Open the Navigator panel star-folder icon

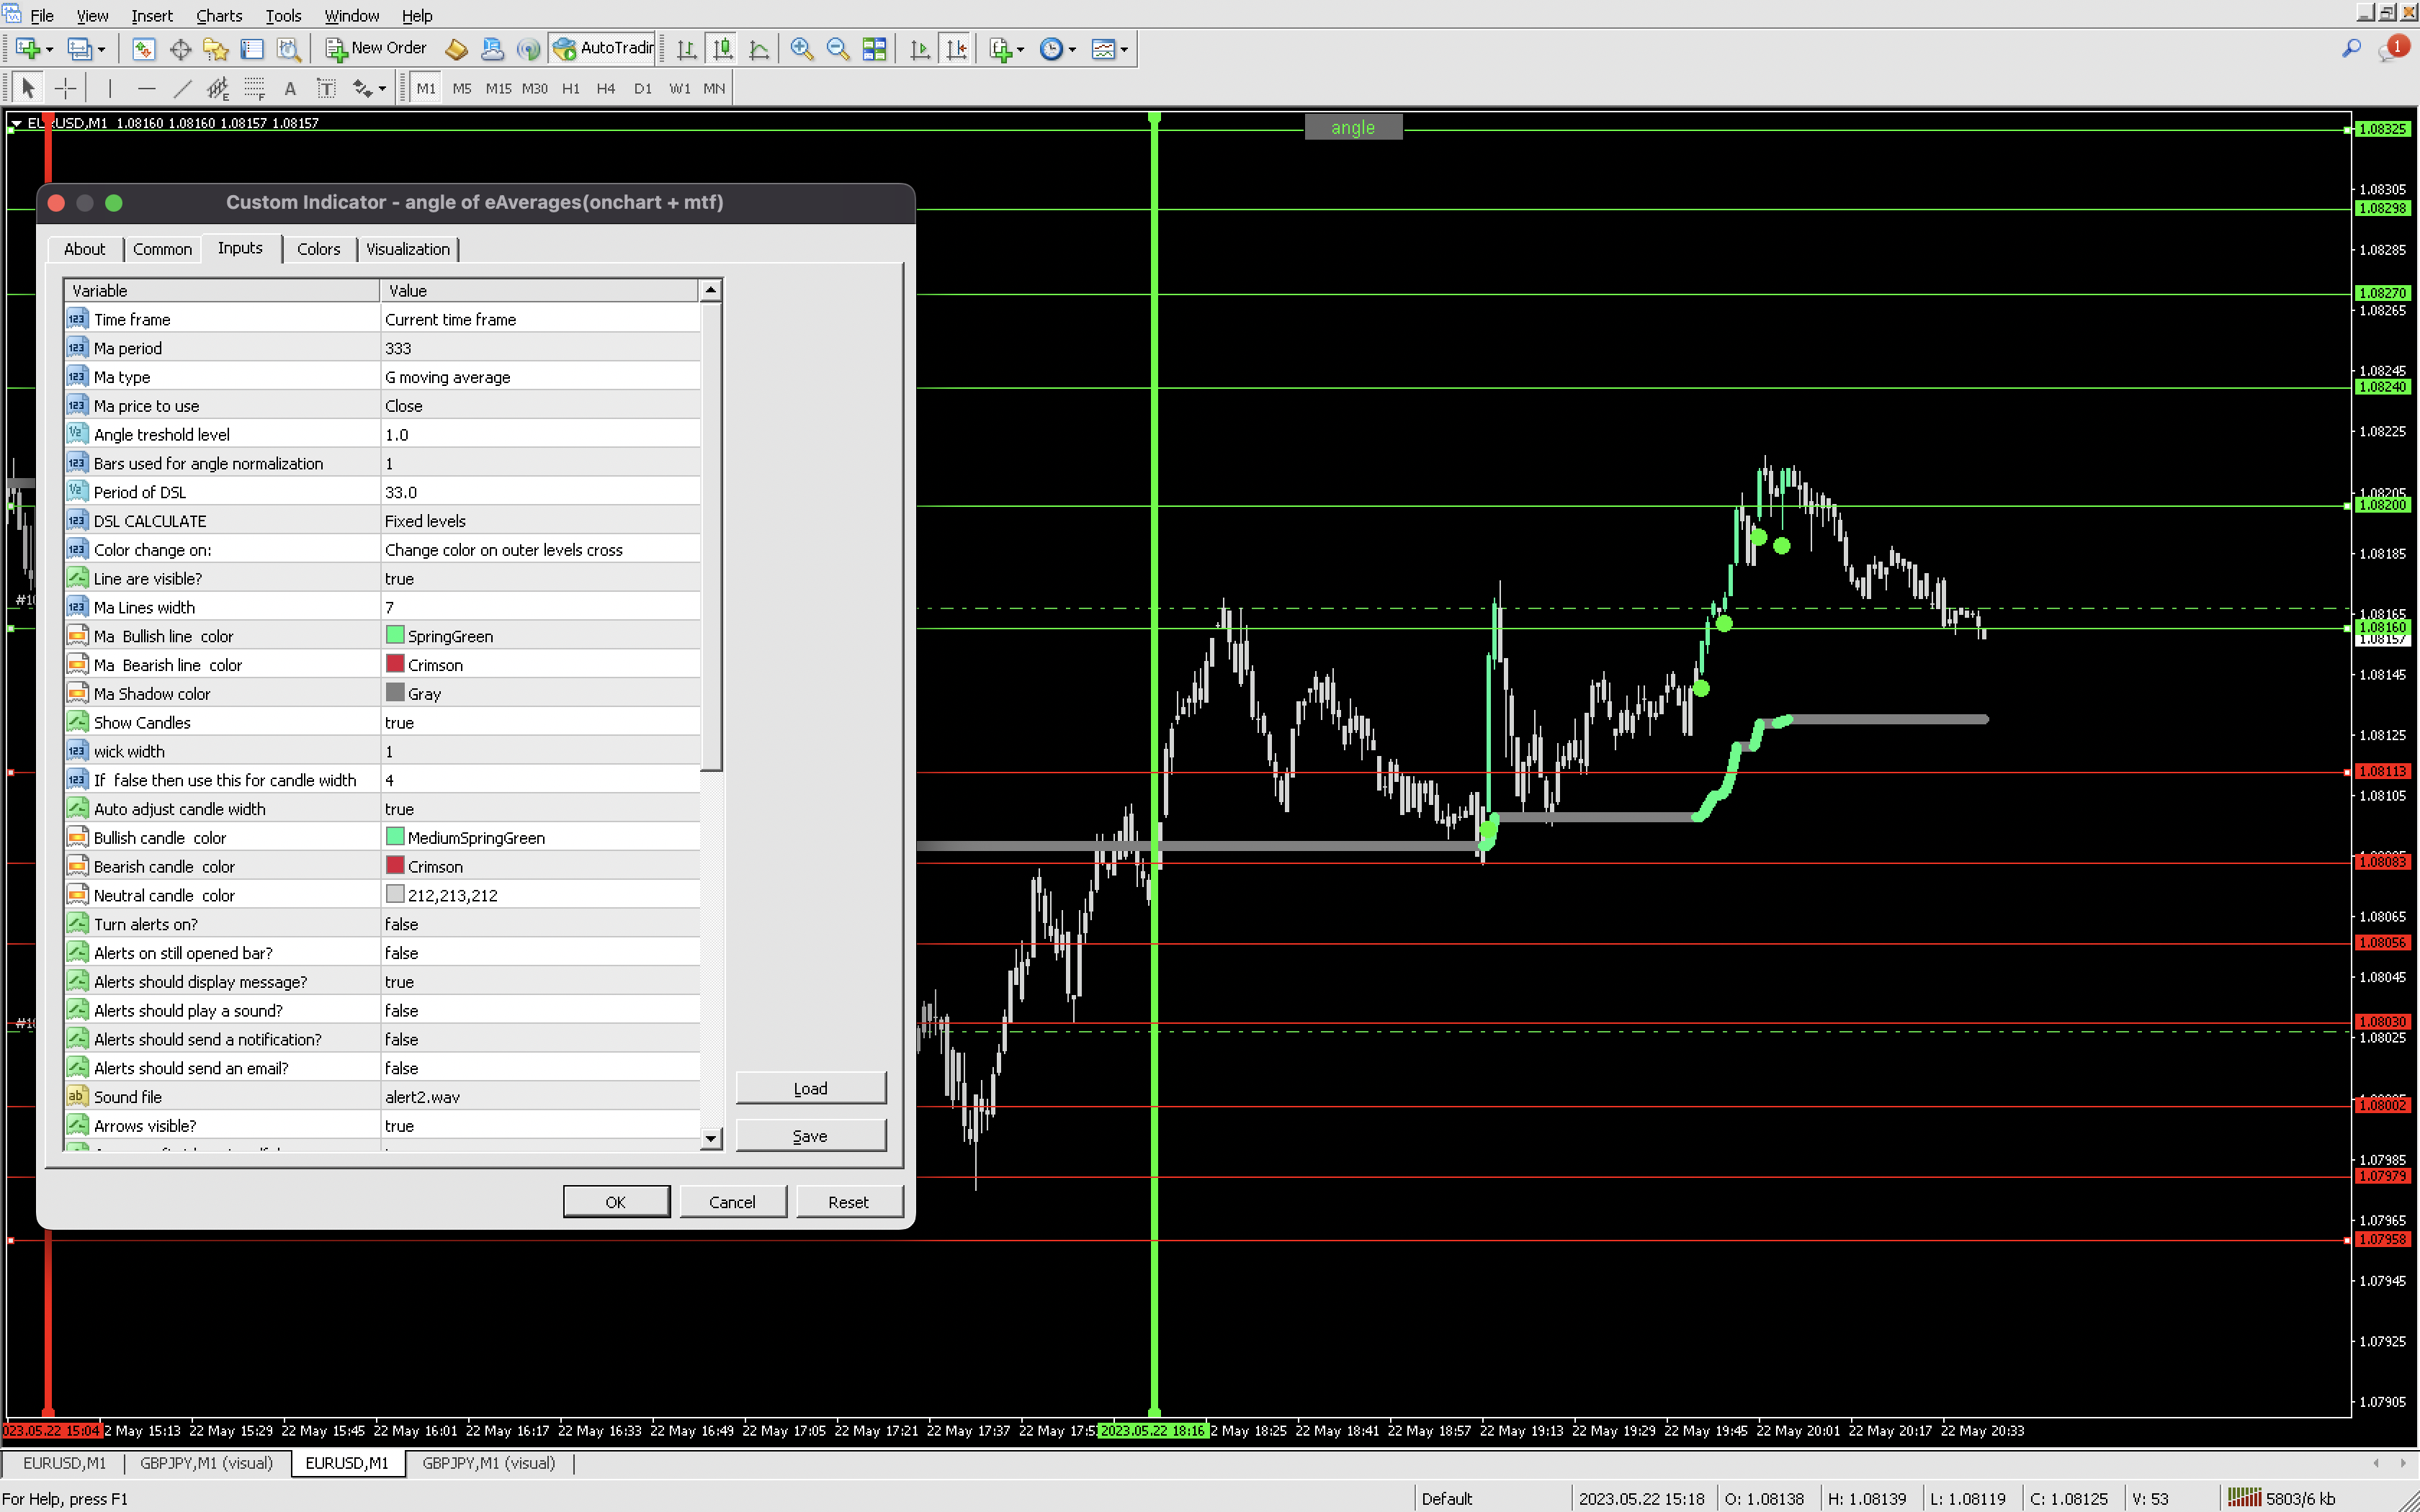[216, 48]
